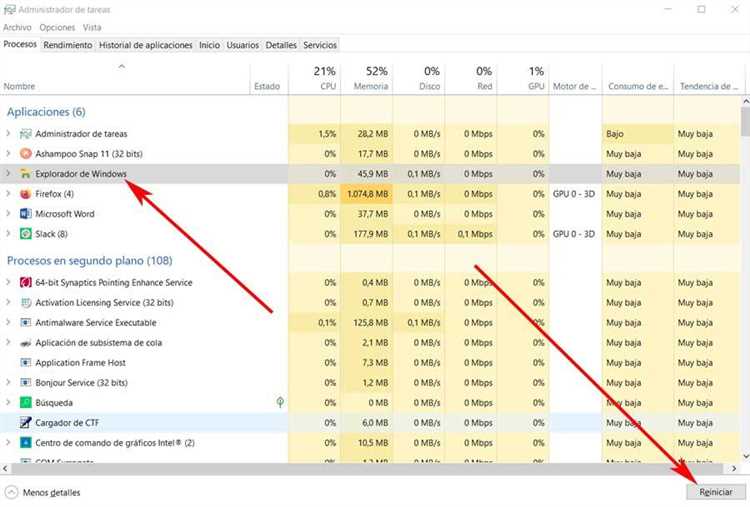Image resolution: width=750 pixels, height=507 pixels.
Task: Click the Reiniciar button
Action: click(716, 492)
